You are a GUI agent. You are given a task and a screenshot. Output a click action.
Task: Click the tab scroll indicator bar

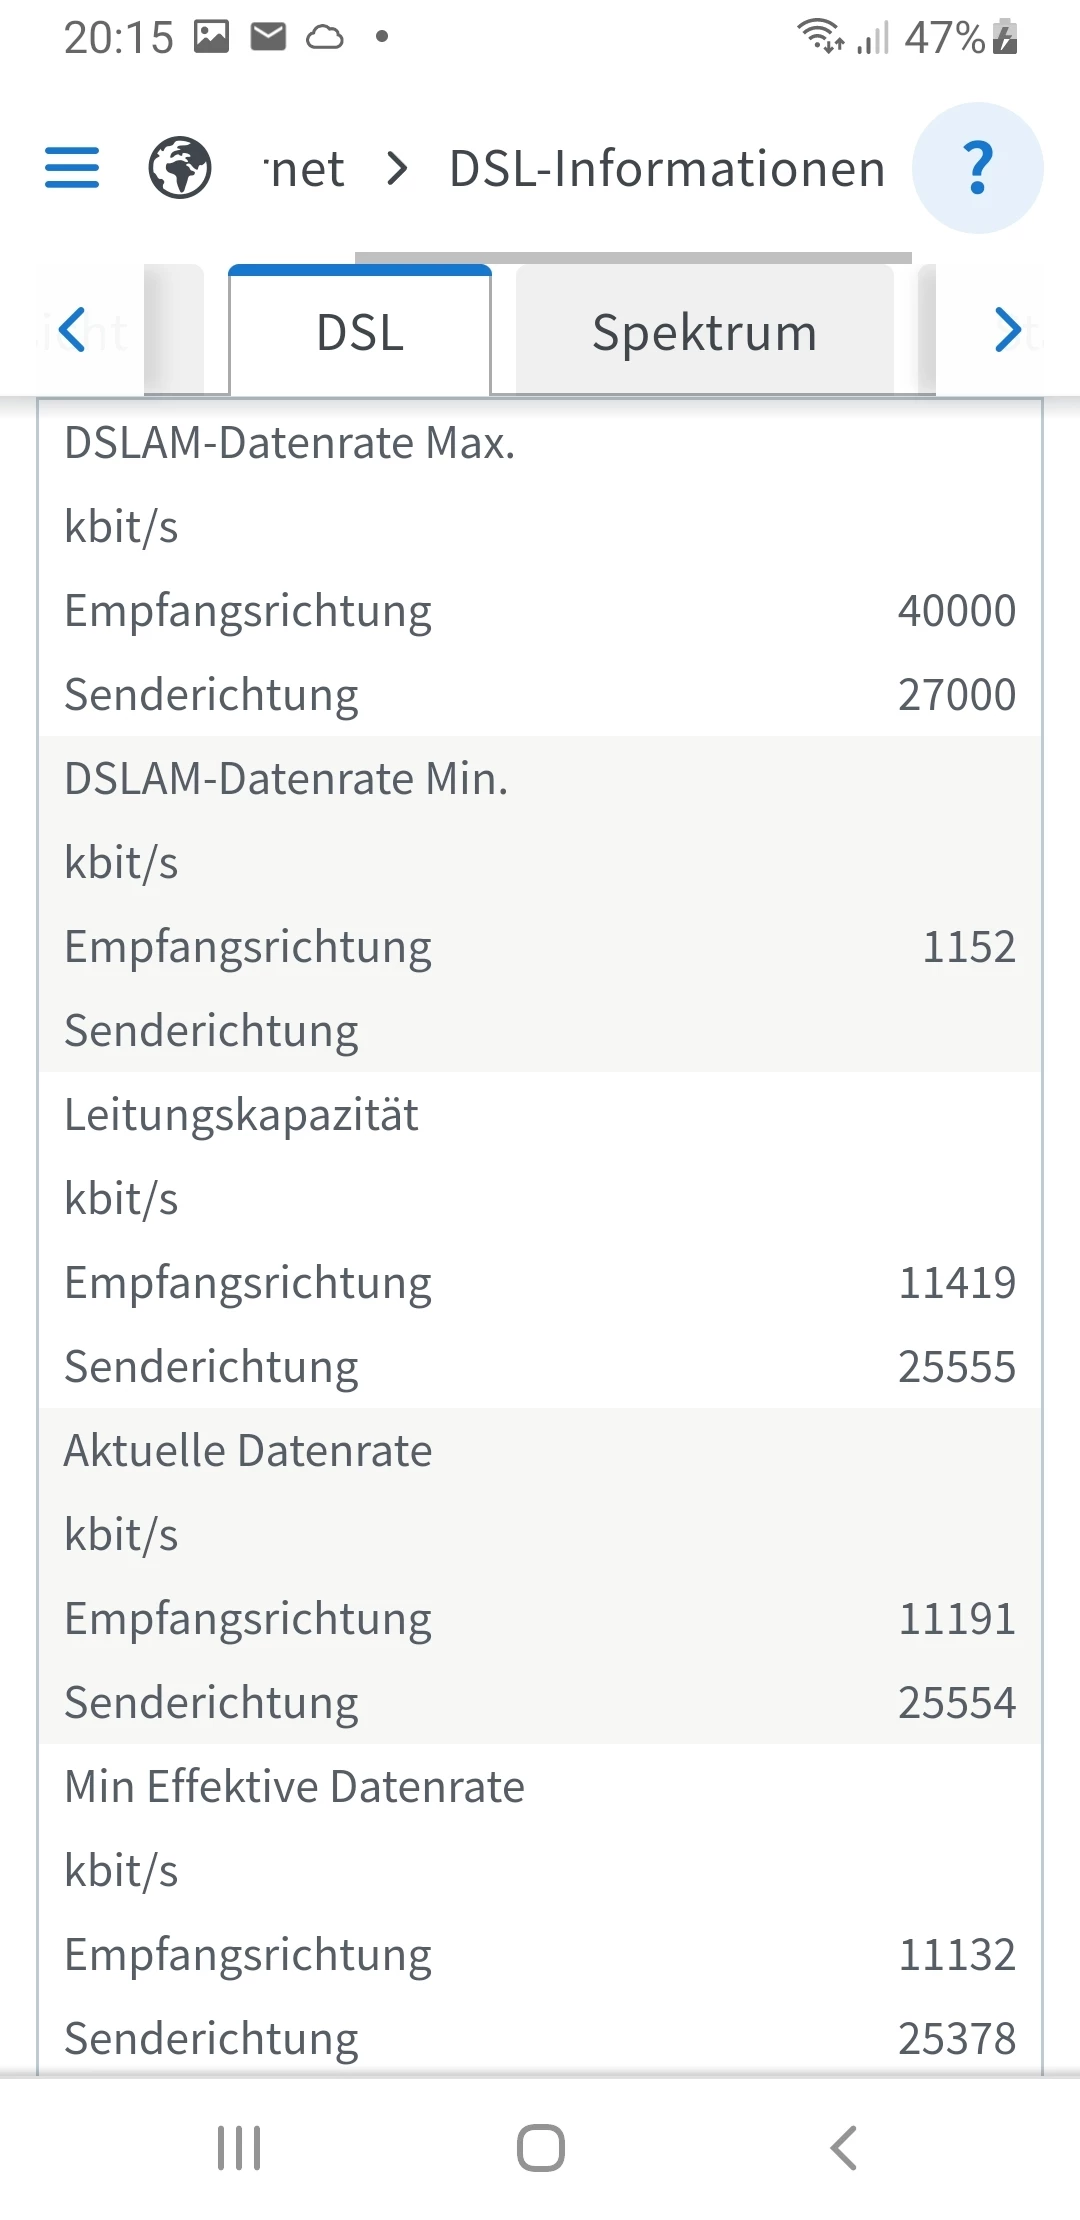point(633,258)
